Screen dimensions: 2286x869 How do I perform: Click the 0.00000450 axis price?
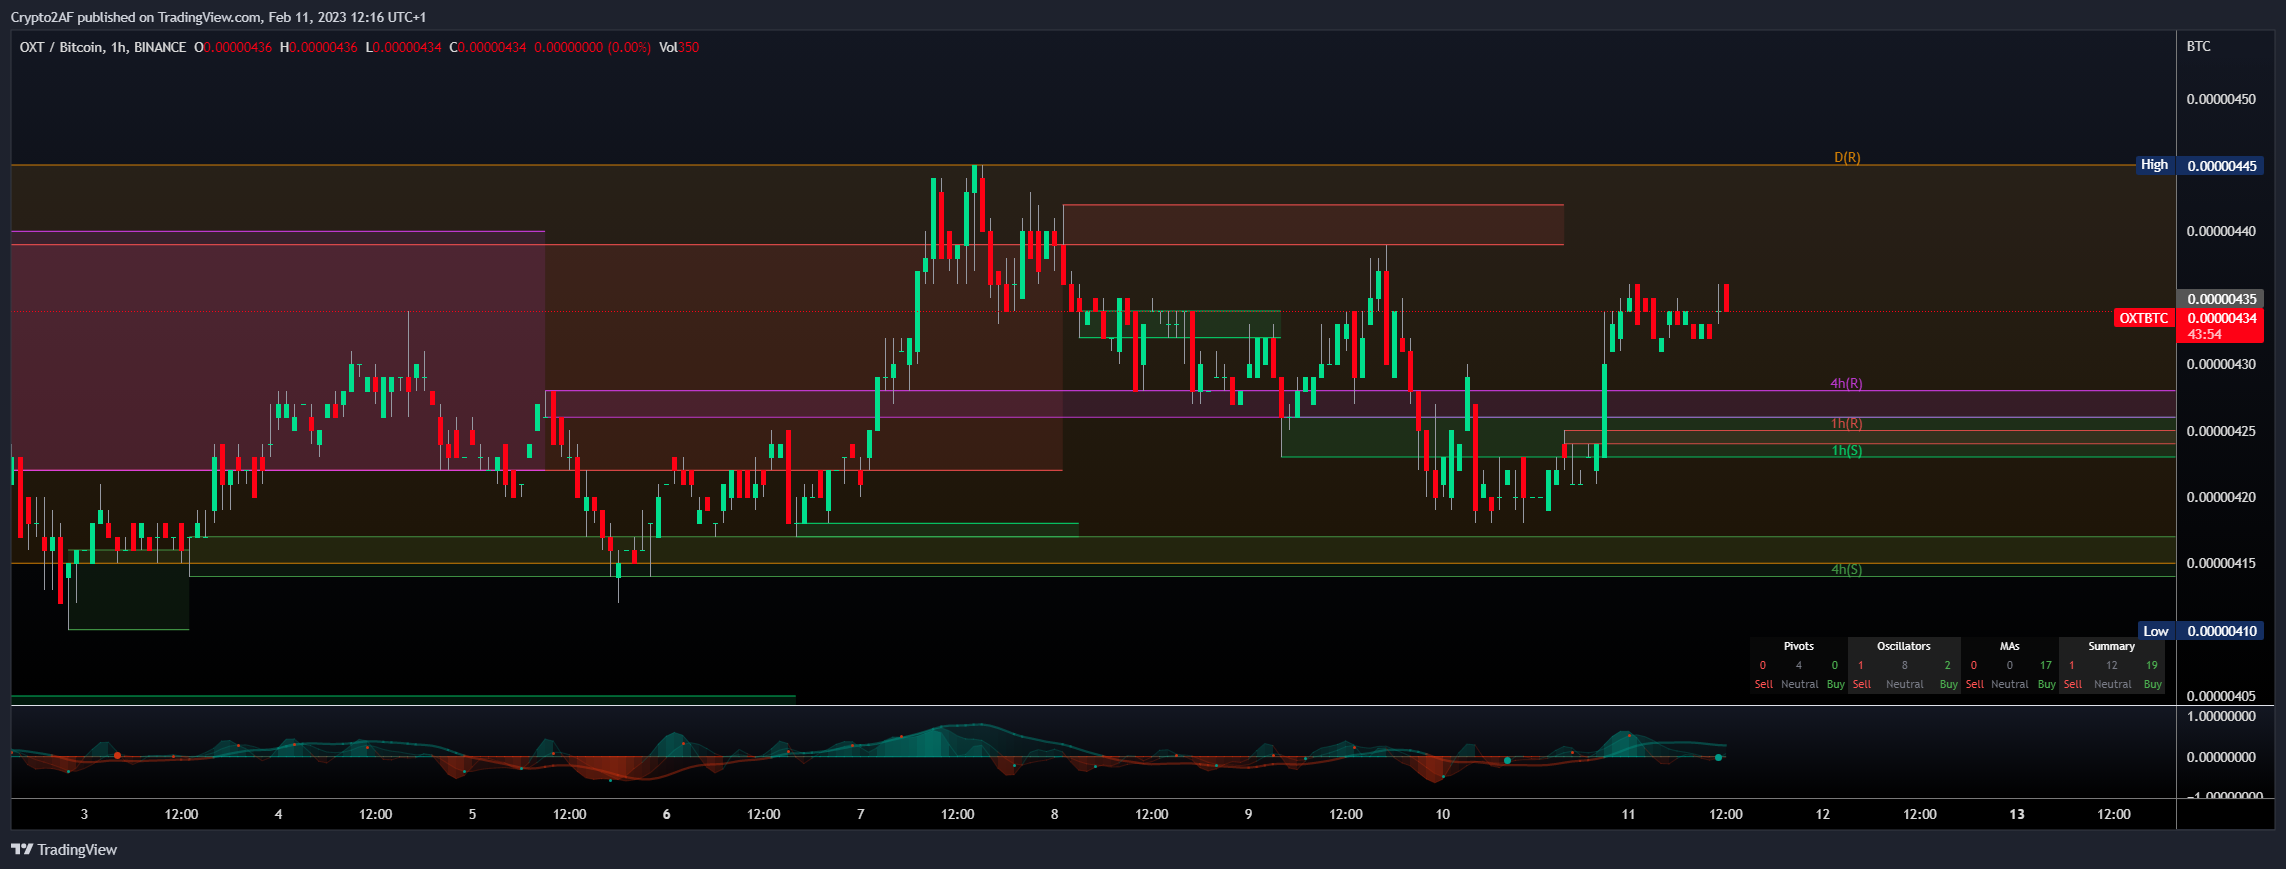[x=2221, y=99]
